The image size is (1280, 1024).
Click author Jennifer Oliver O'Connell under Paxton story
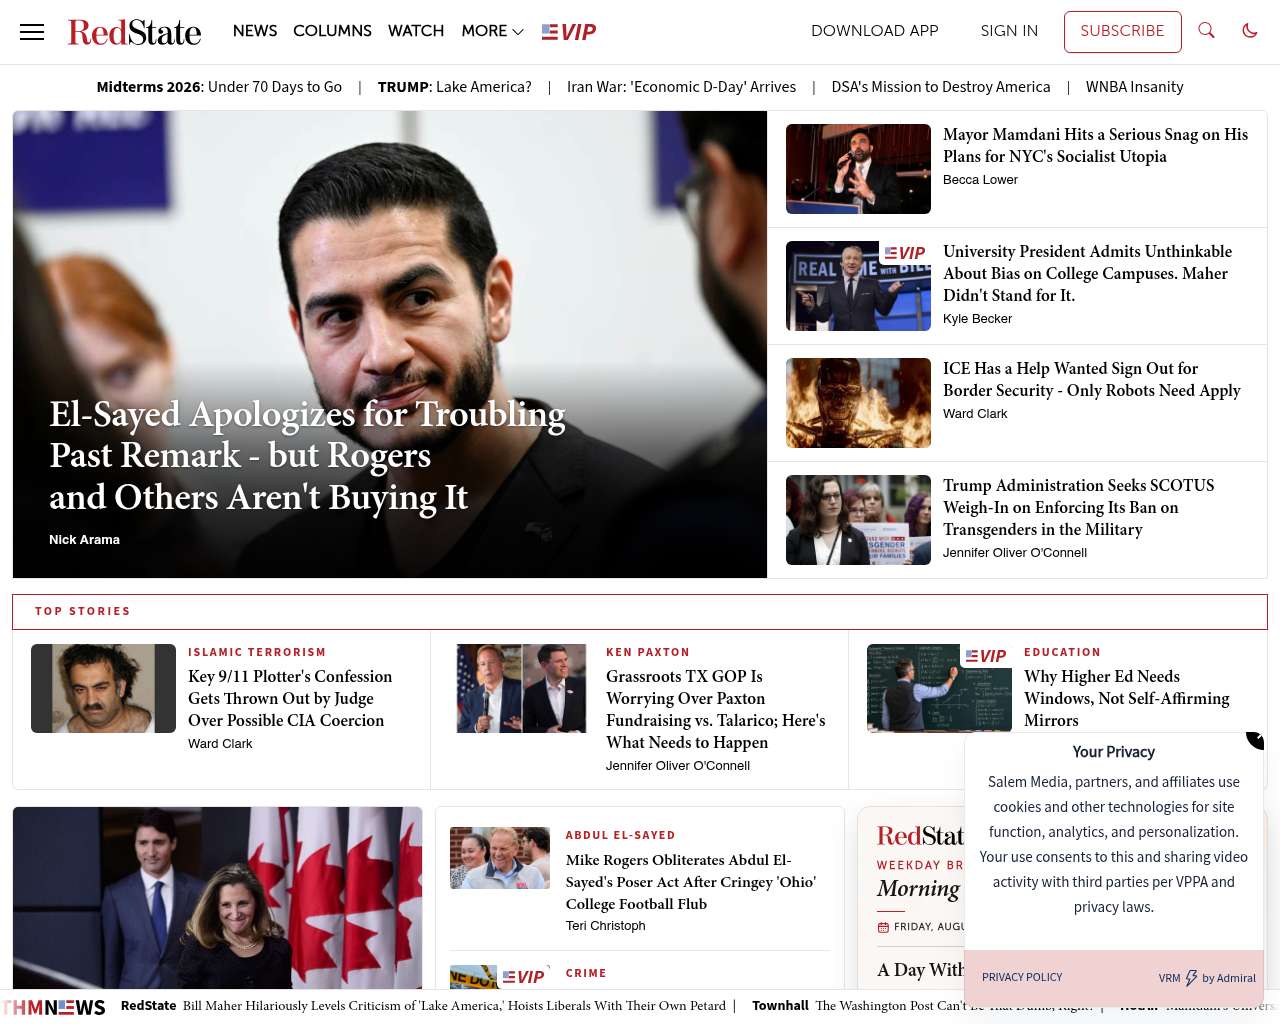[678, 766]
